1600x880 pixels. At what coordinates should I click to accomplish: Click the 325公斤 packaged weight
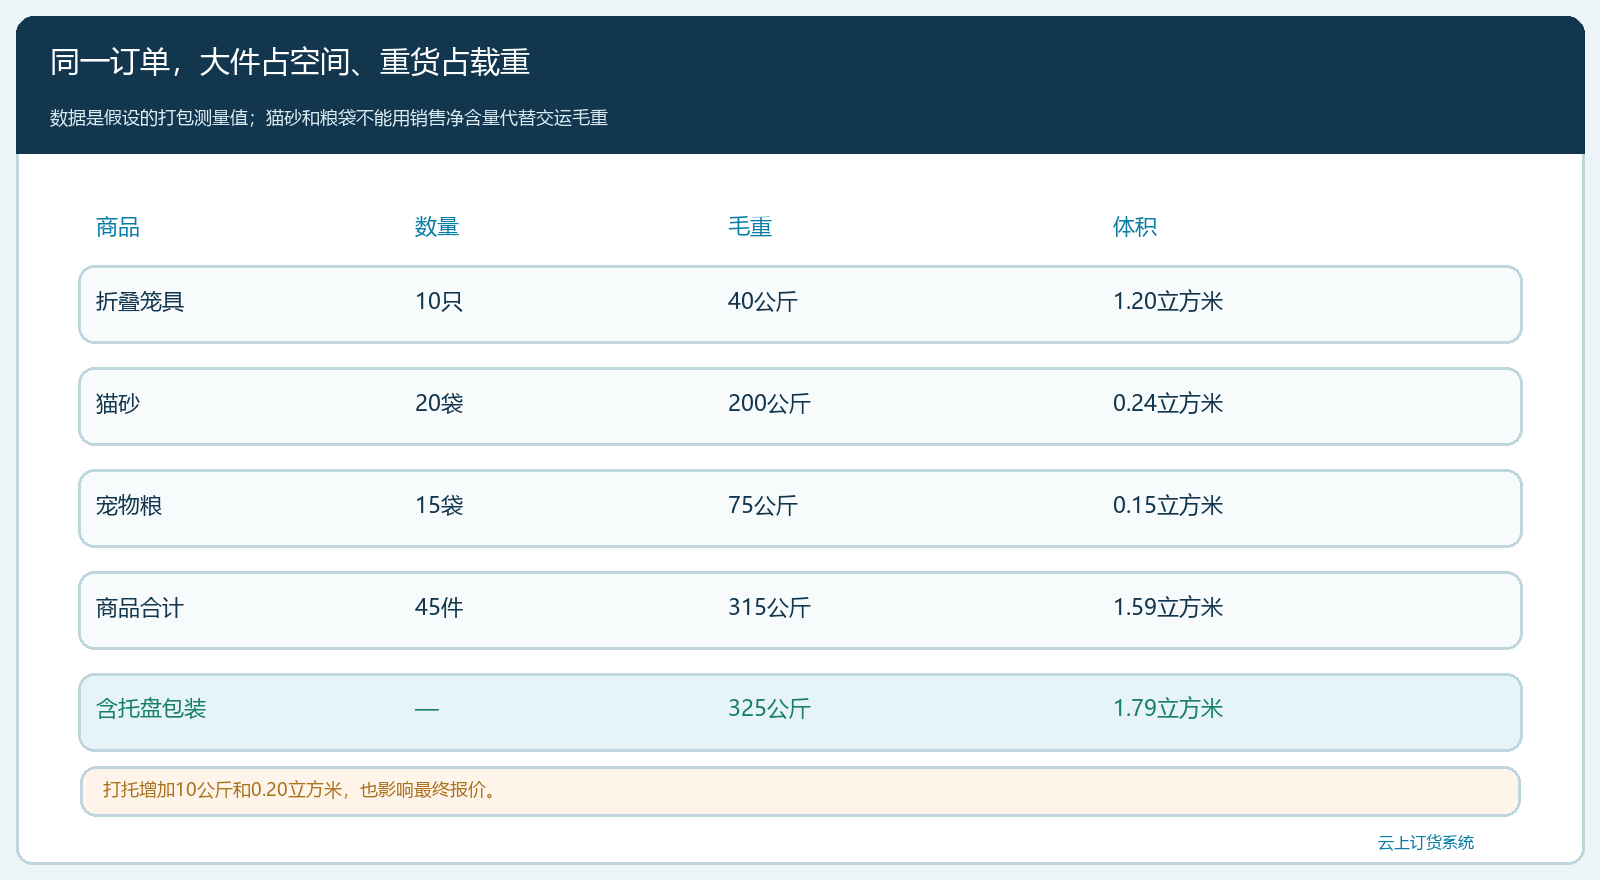pos(769,709)
